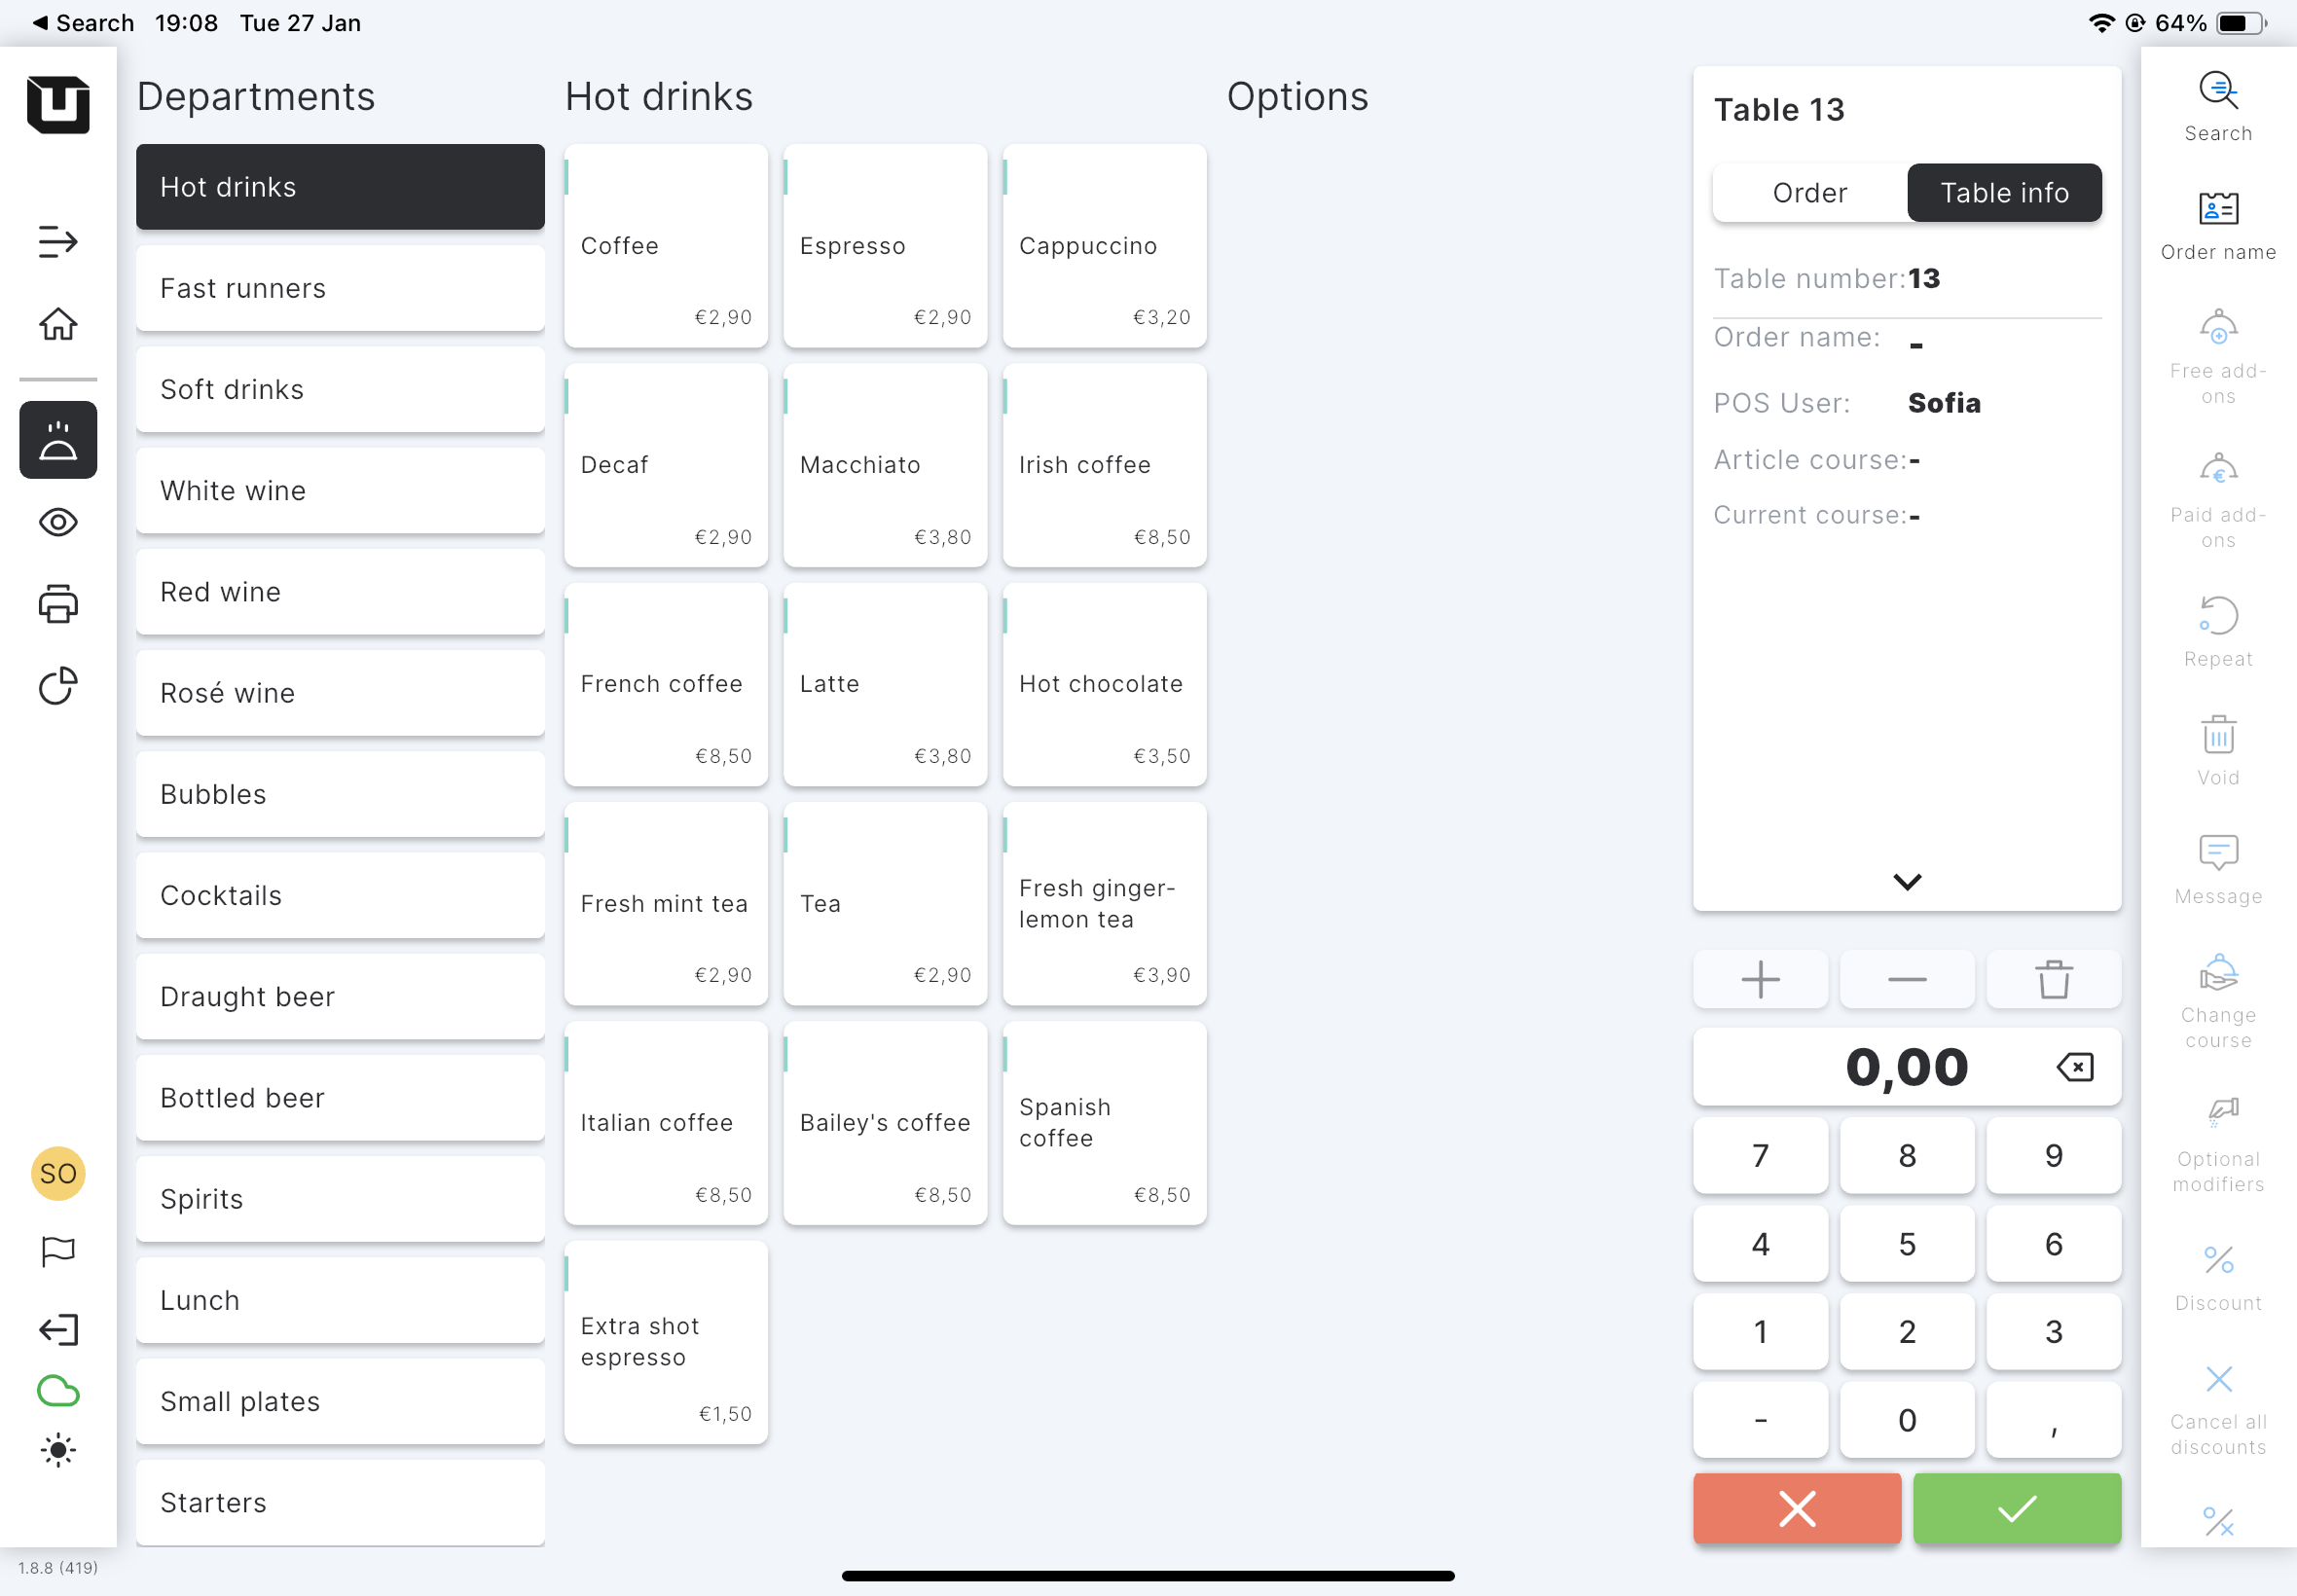Toggle the eye view icon

58,522
